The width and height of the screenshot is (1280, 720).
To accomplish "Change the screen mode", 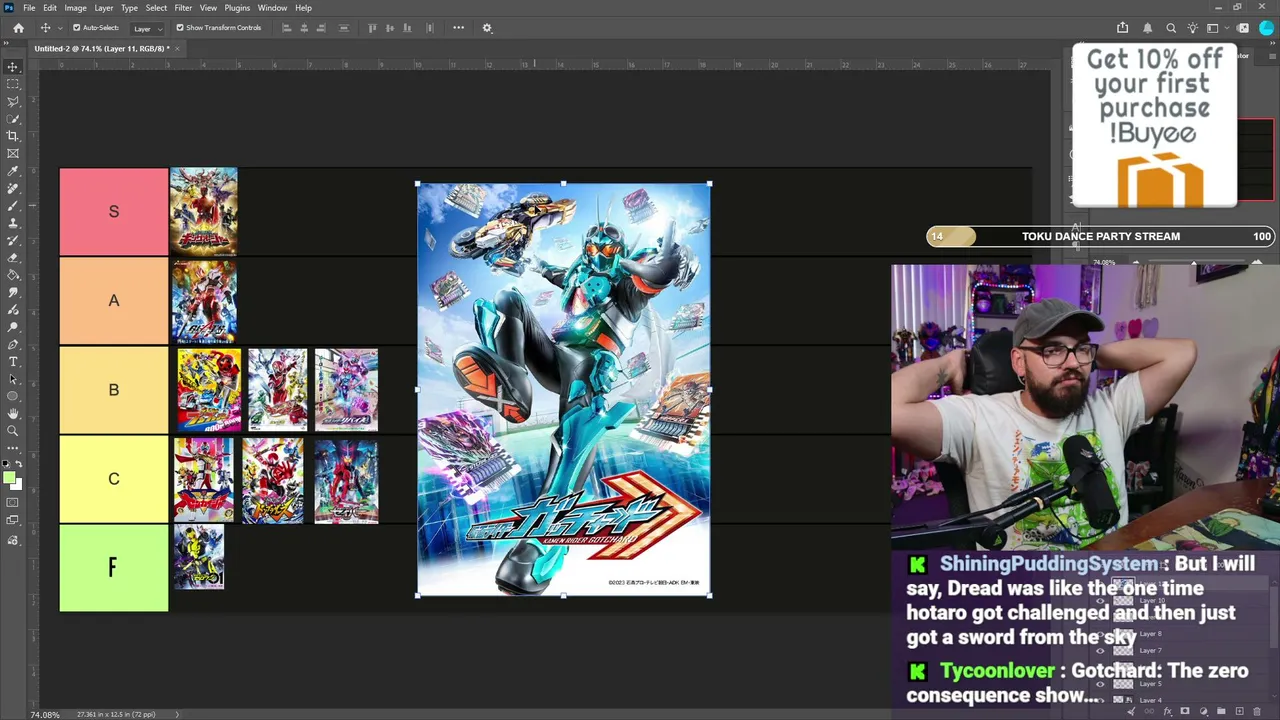I will tap(13, 520).
